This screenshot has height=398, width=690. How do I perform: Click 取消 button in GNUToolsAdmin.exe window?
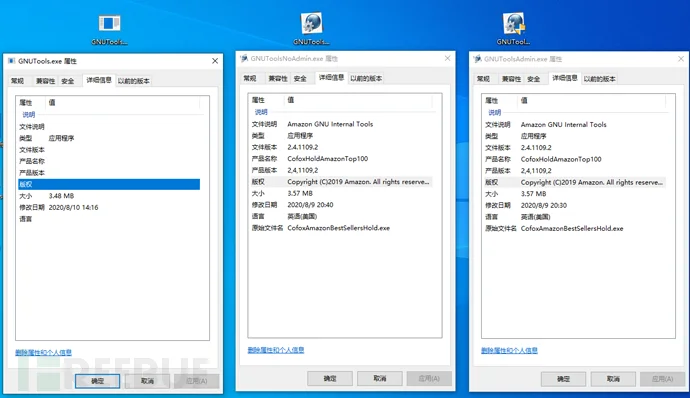613,379
